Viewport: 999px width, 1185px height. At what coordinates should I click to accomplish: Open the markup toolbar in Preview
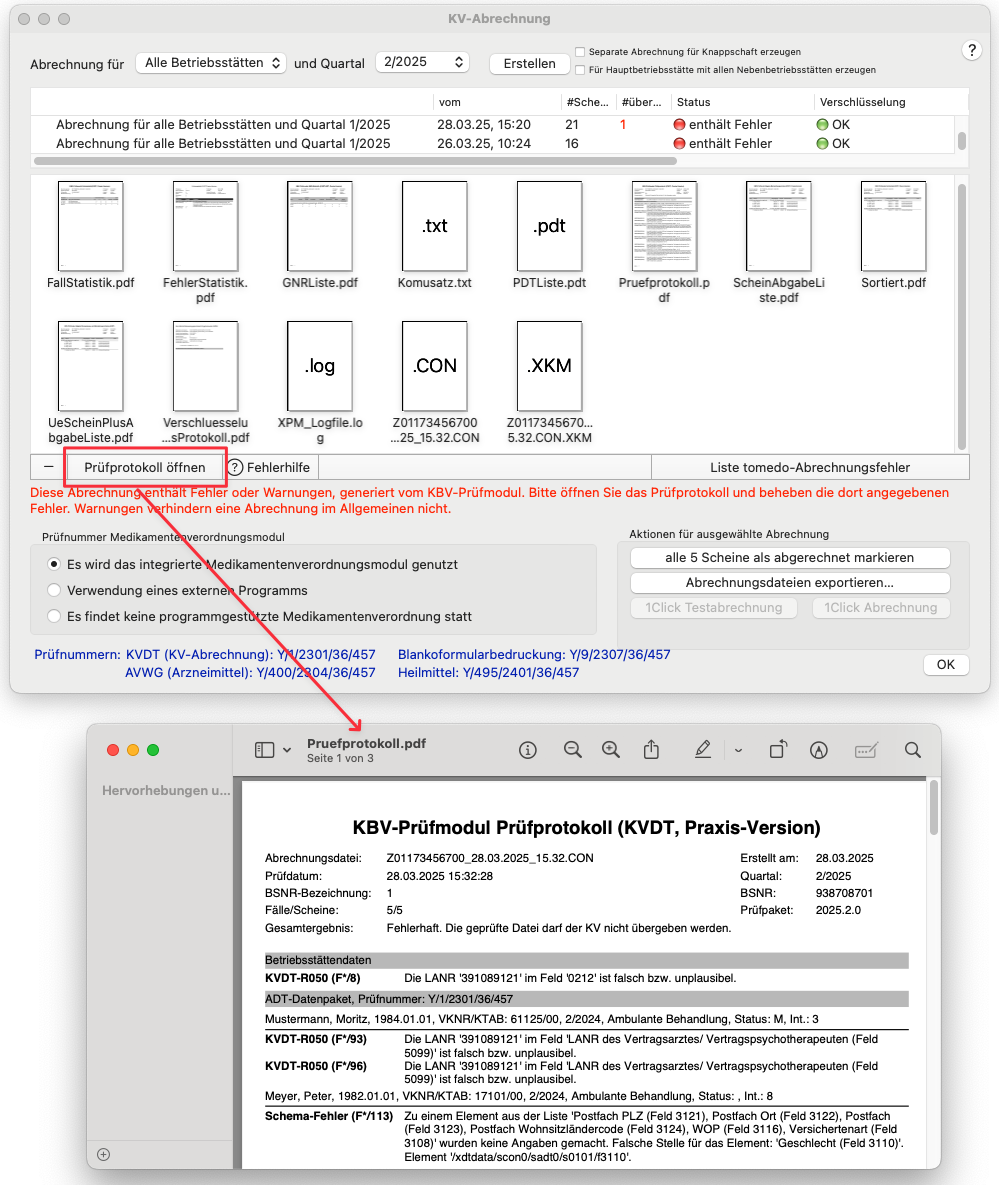point(818,750)
